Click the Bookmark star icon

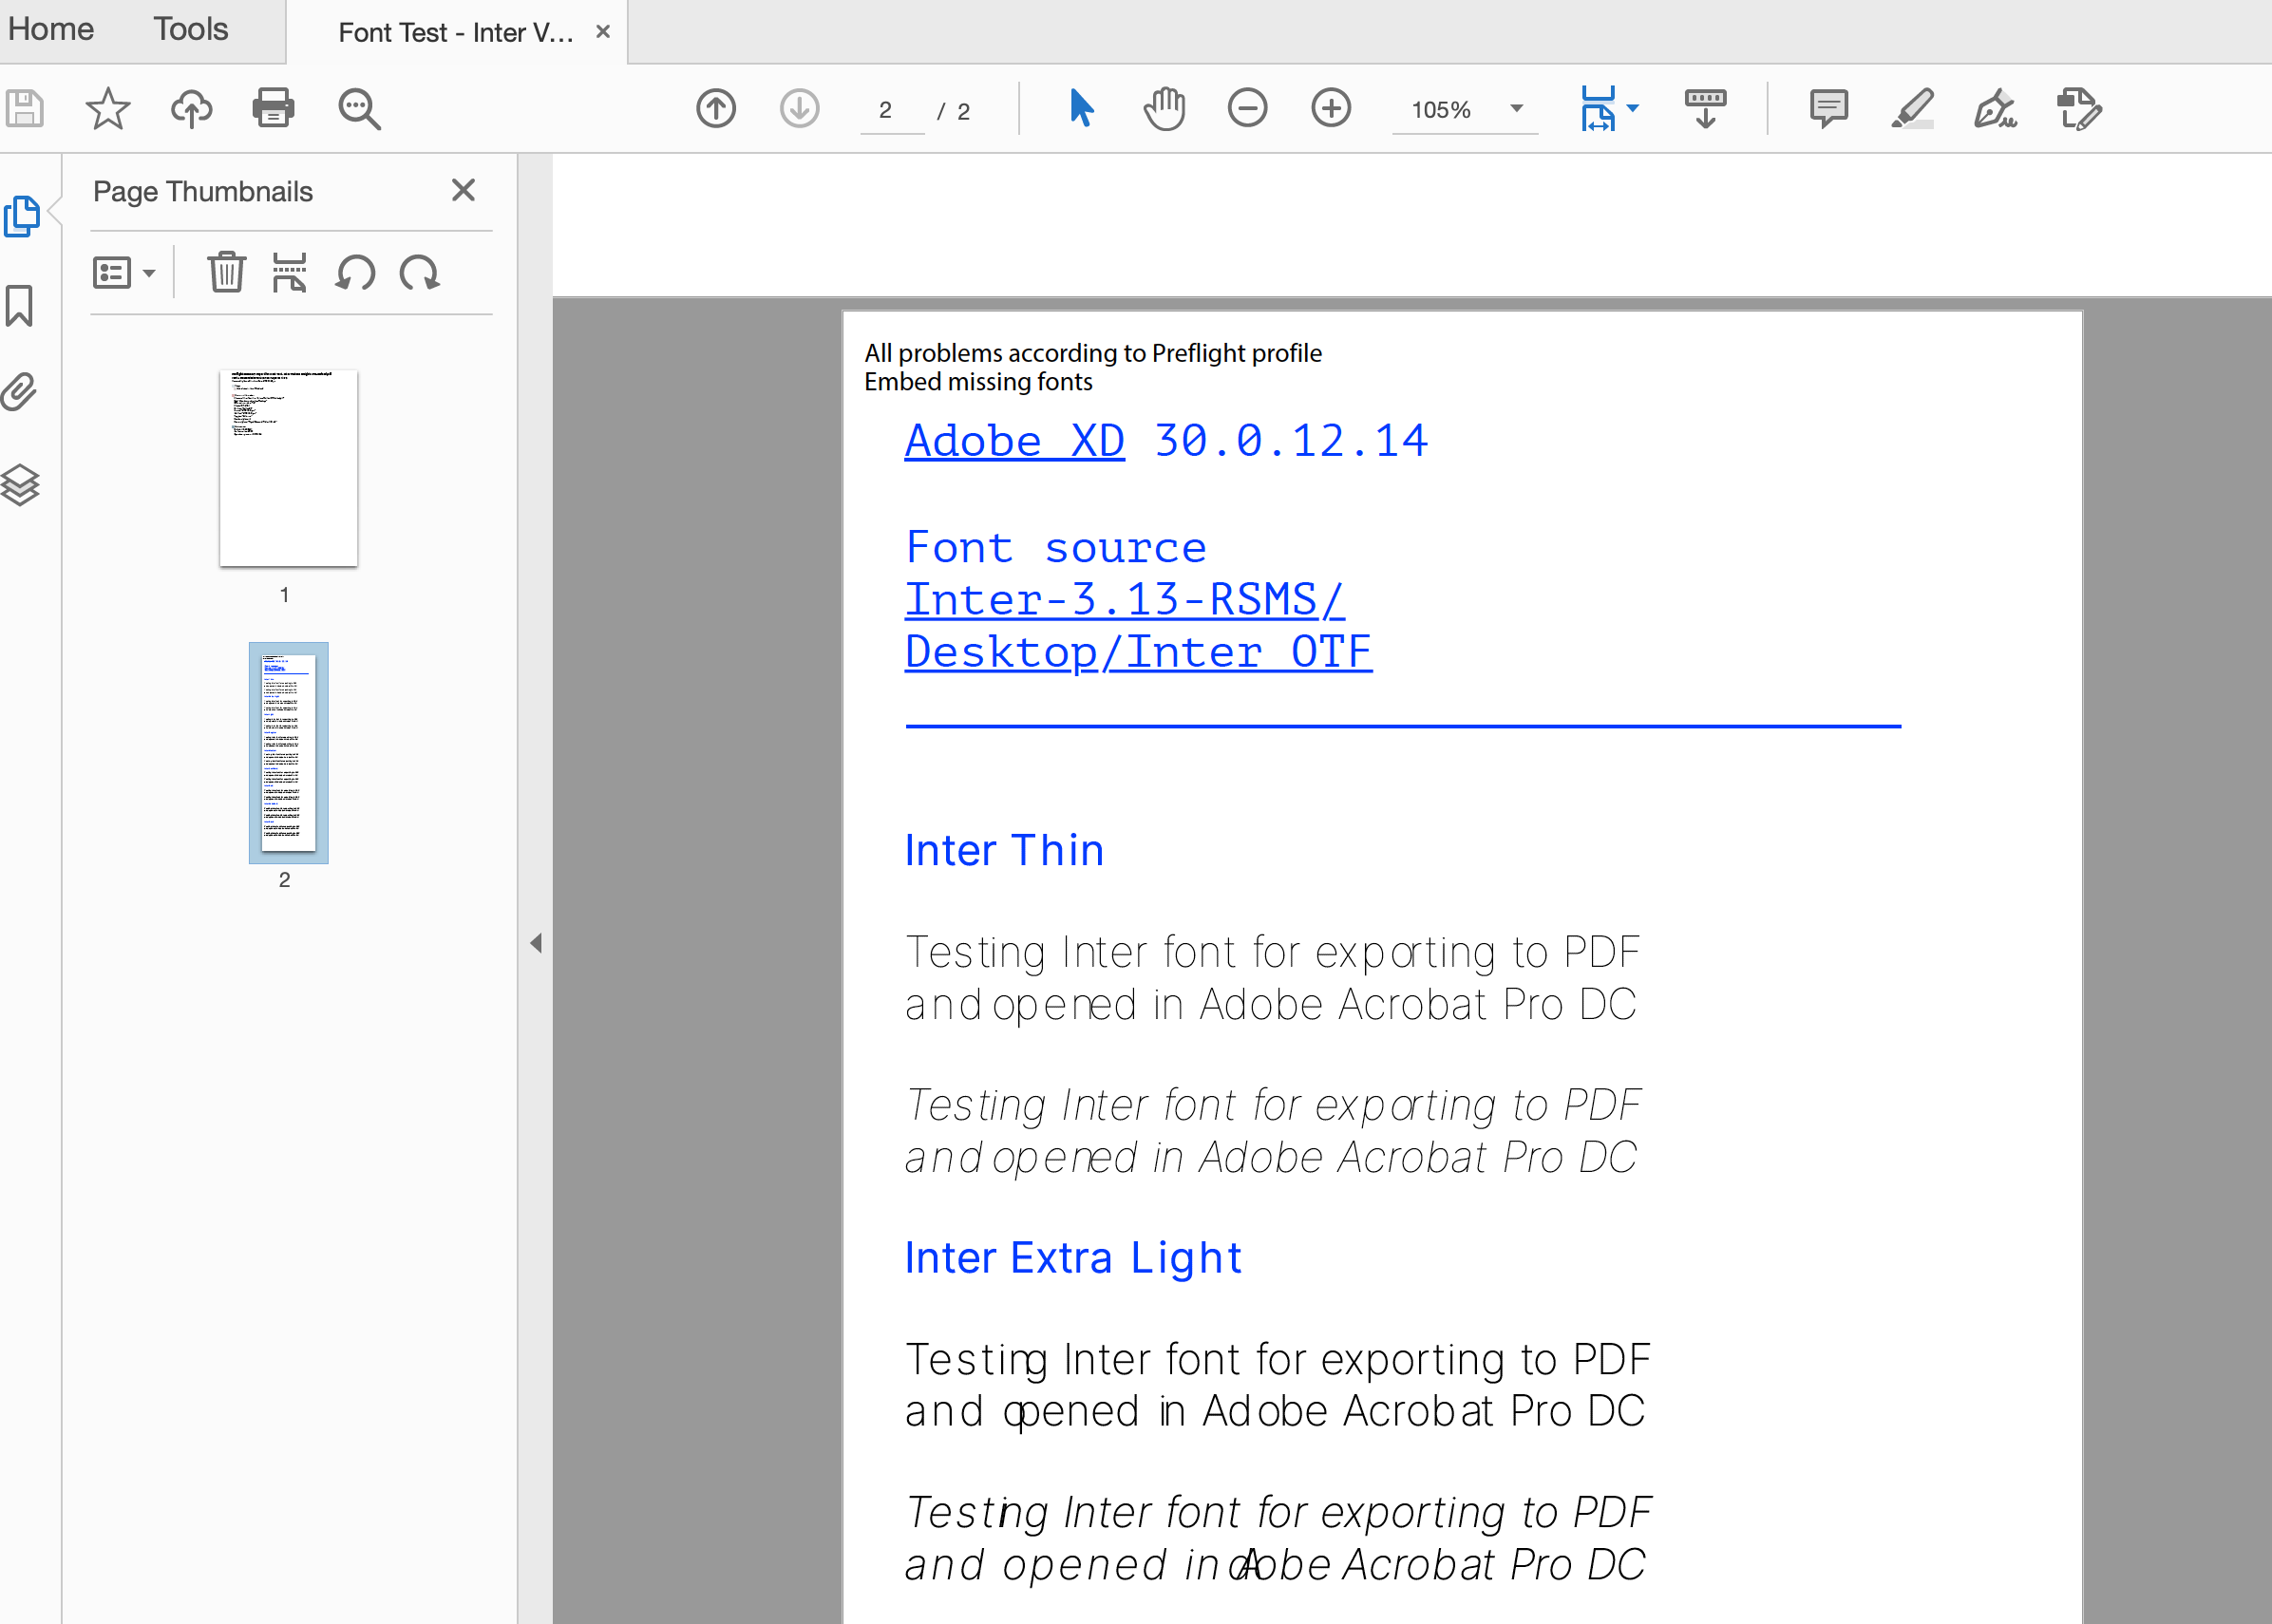pos(107,108)
